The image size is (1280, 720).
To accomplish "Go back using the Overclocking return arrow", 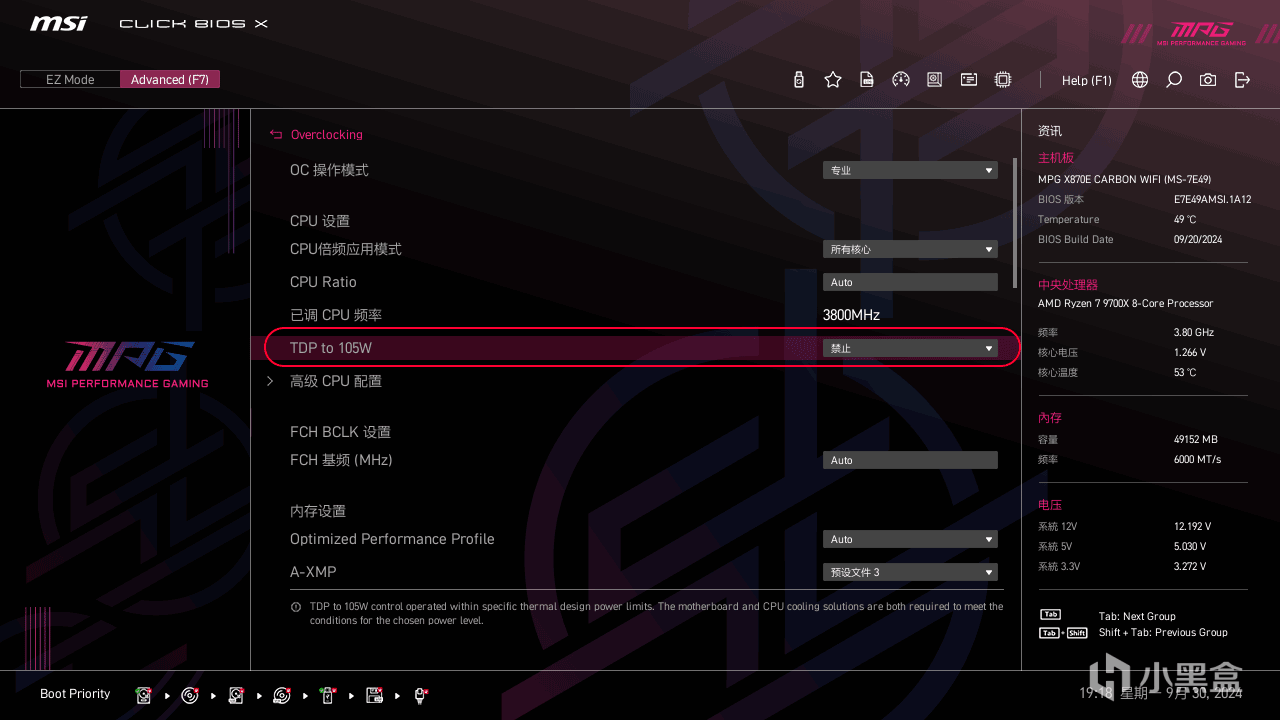I will point(276,134).
